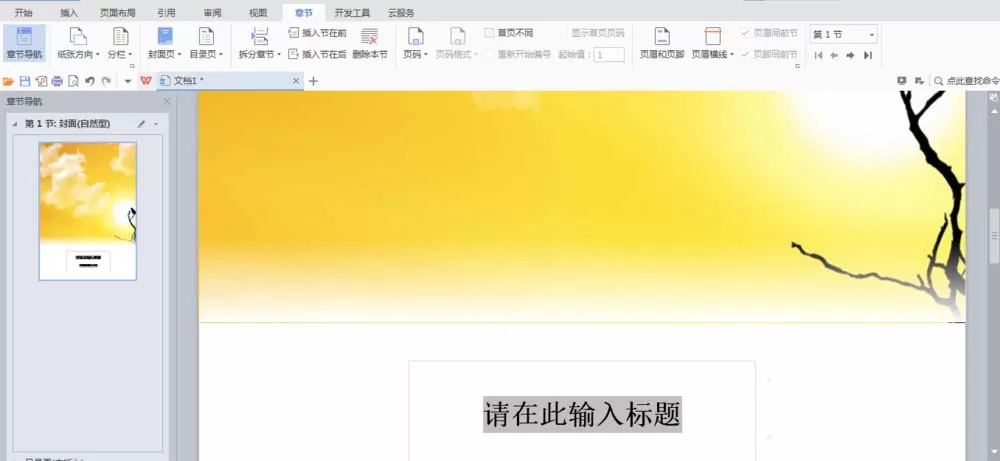The width and height of the screenshot is (1000, 461).
Task: Select the cover page thumbnail in navigation
Action: pos(88,211)
